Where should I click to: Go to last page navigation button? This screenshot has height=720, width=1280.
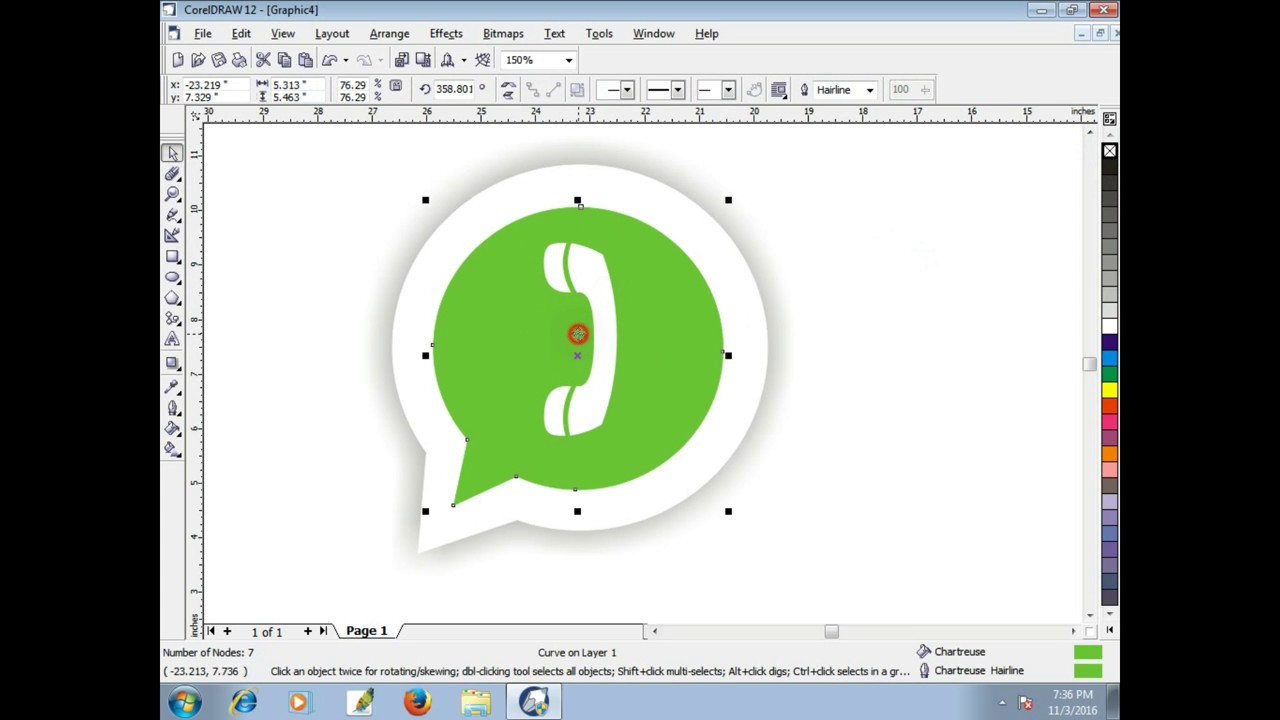323,631
